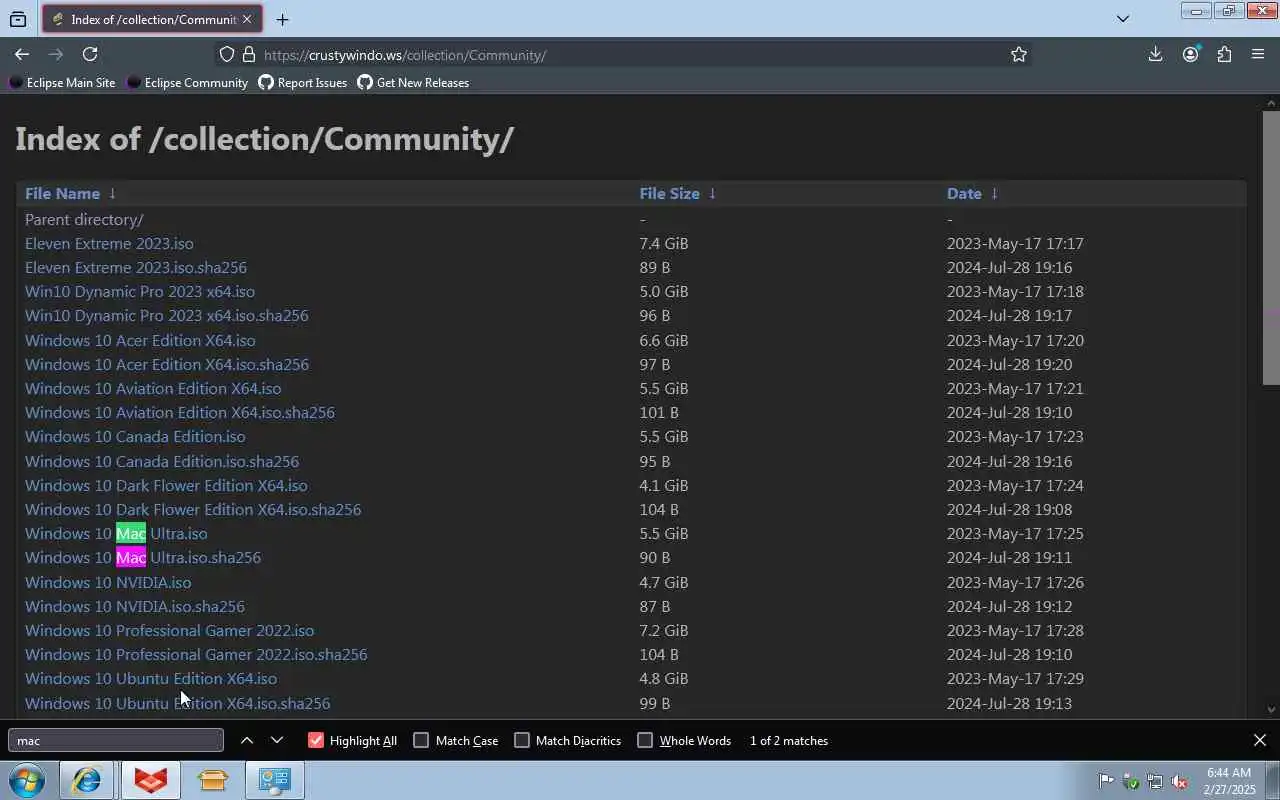Open Windows 10 Acer Edition X64.iso.sha256
The height and width of the screenshot is (800, 1280).
click(167, 364)
